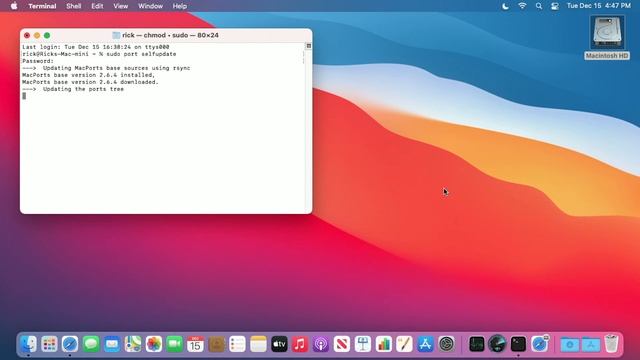Open the Apple menu
Screen dimensions: 640x360
(14, 6)
